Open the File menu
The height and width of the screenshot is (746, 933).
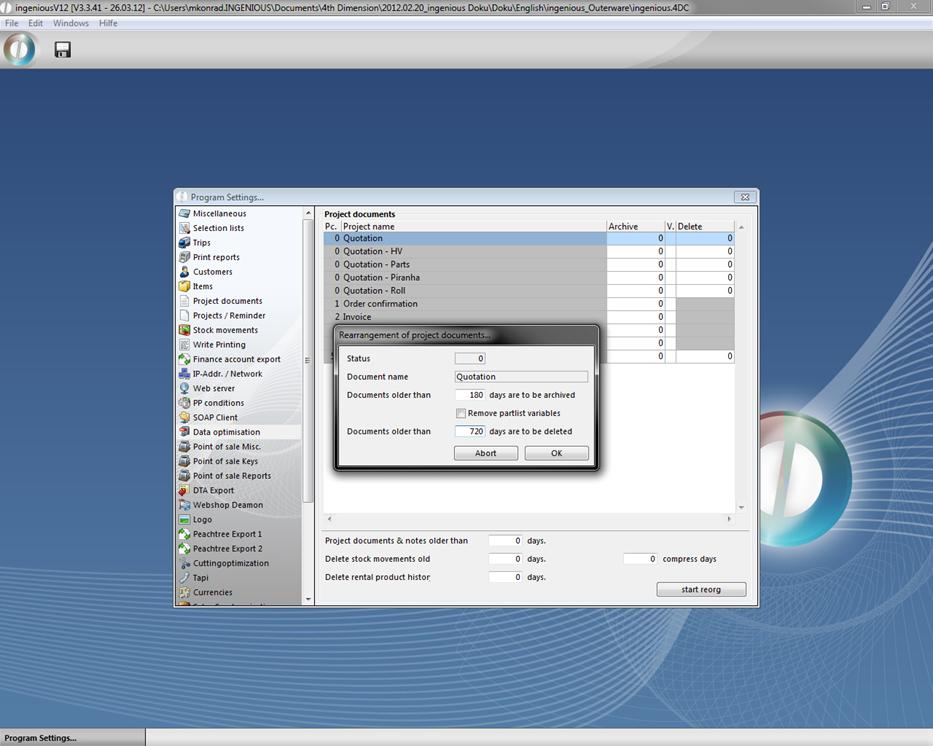12,23
